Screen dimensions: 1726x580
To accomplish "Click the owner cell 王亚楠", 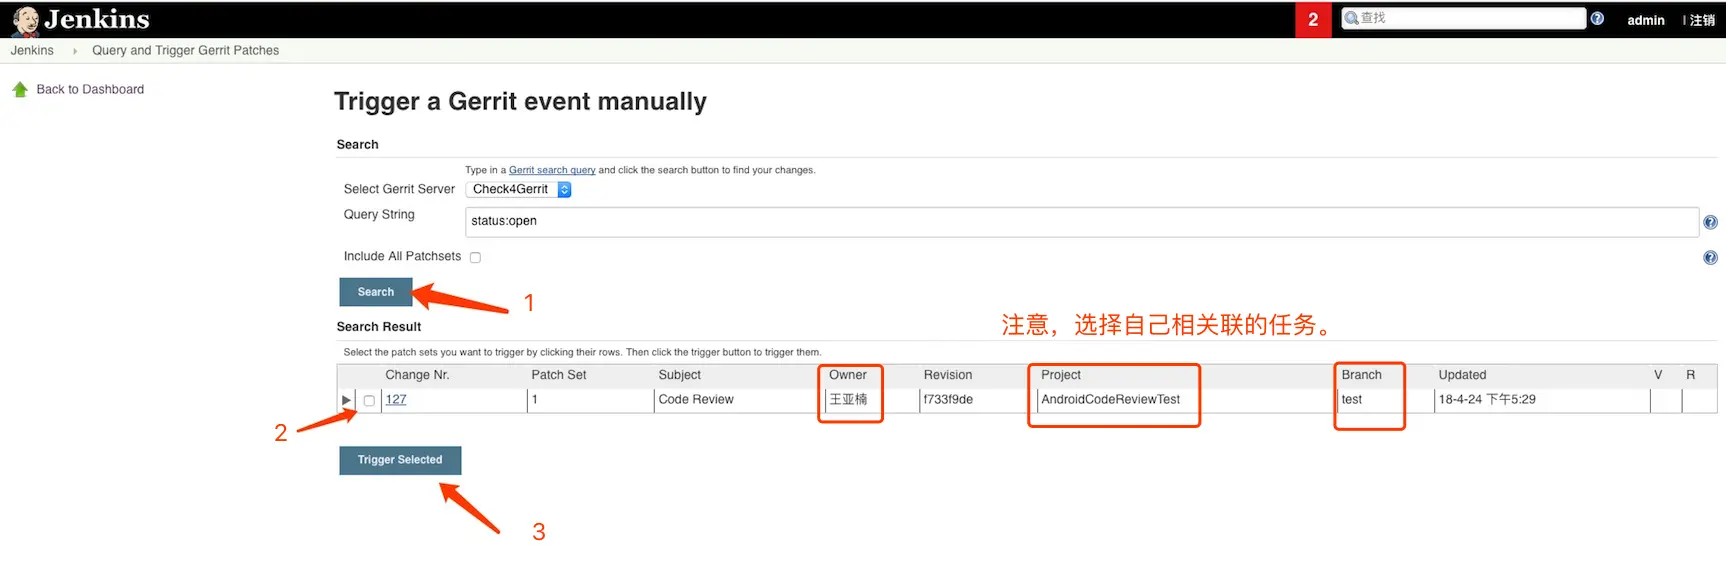I will (x=848, y=399).
